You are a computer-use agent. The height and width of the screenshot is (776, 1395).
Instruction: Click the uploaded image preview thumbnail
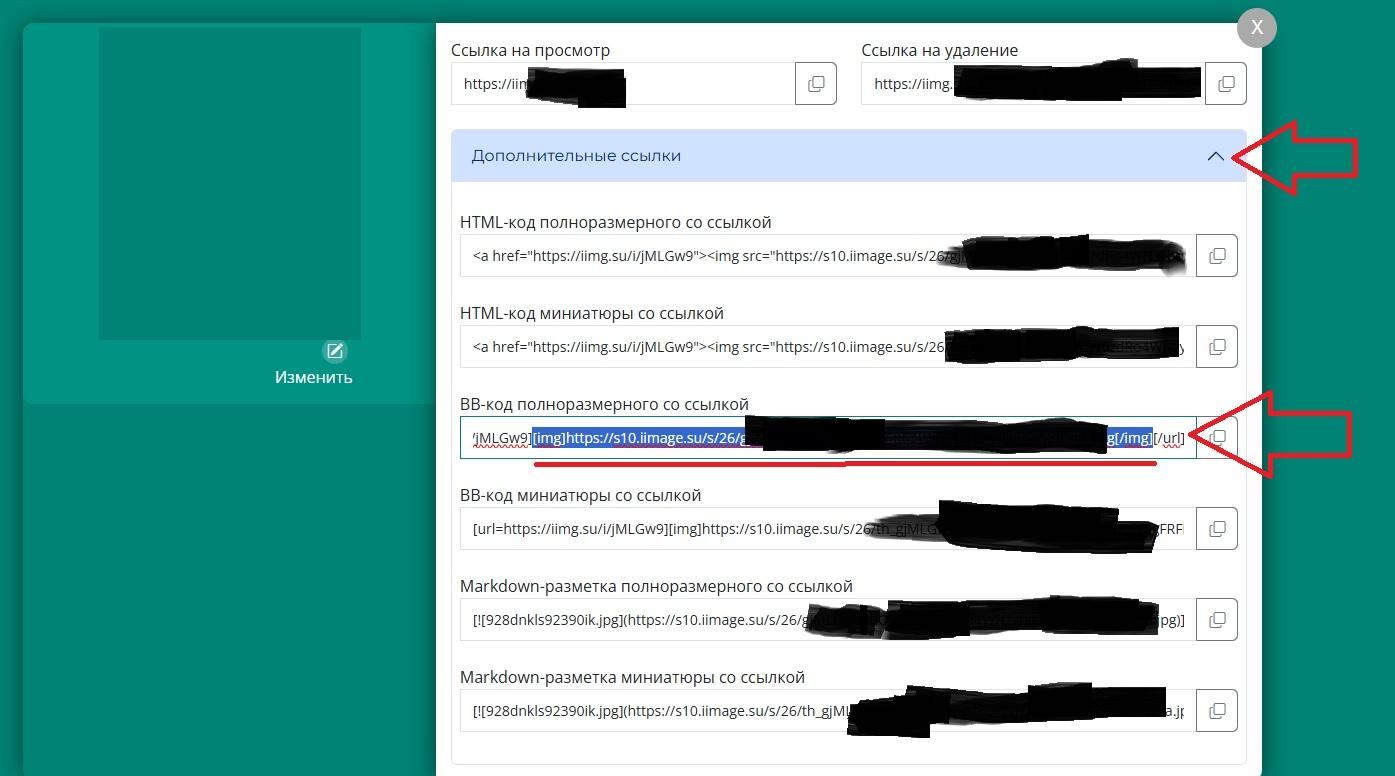point(230,183)
